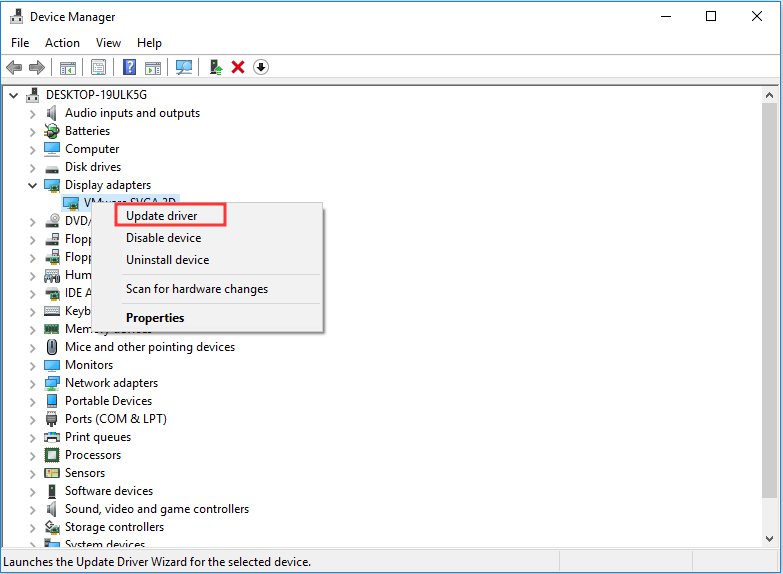The image size is (783, 574).
Task: Open Properties from the context menu
Action: click(x=208, y=318)
